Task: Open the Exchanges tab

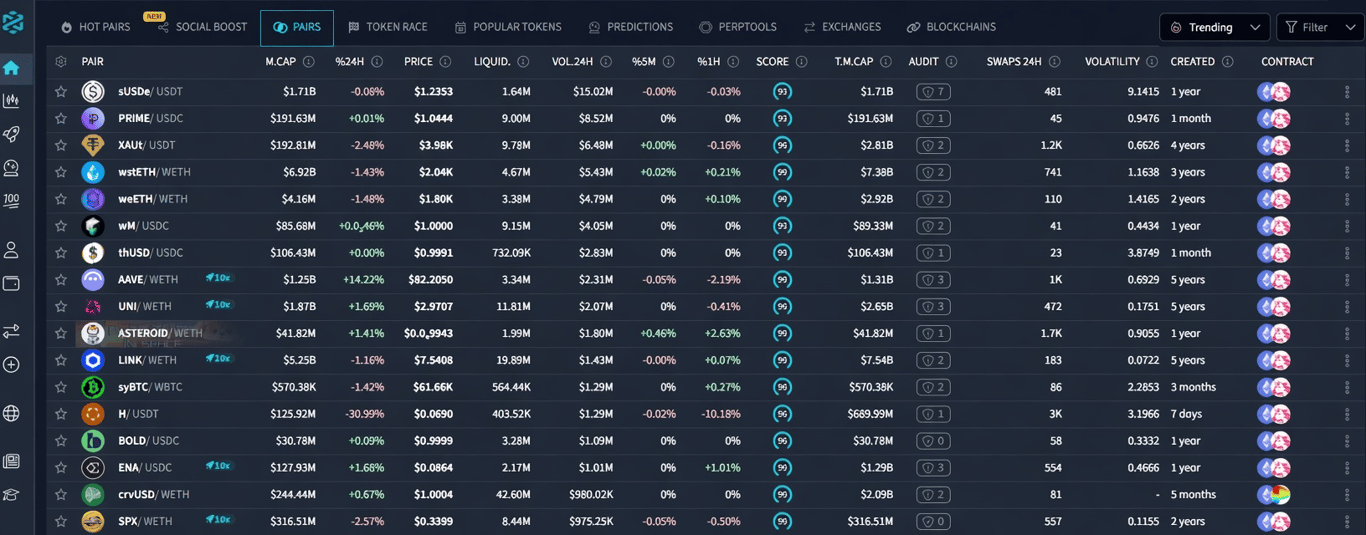Action: [842, 27]
